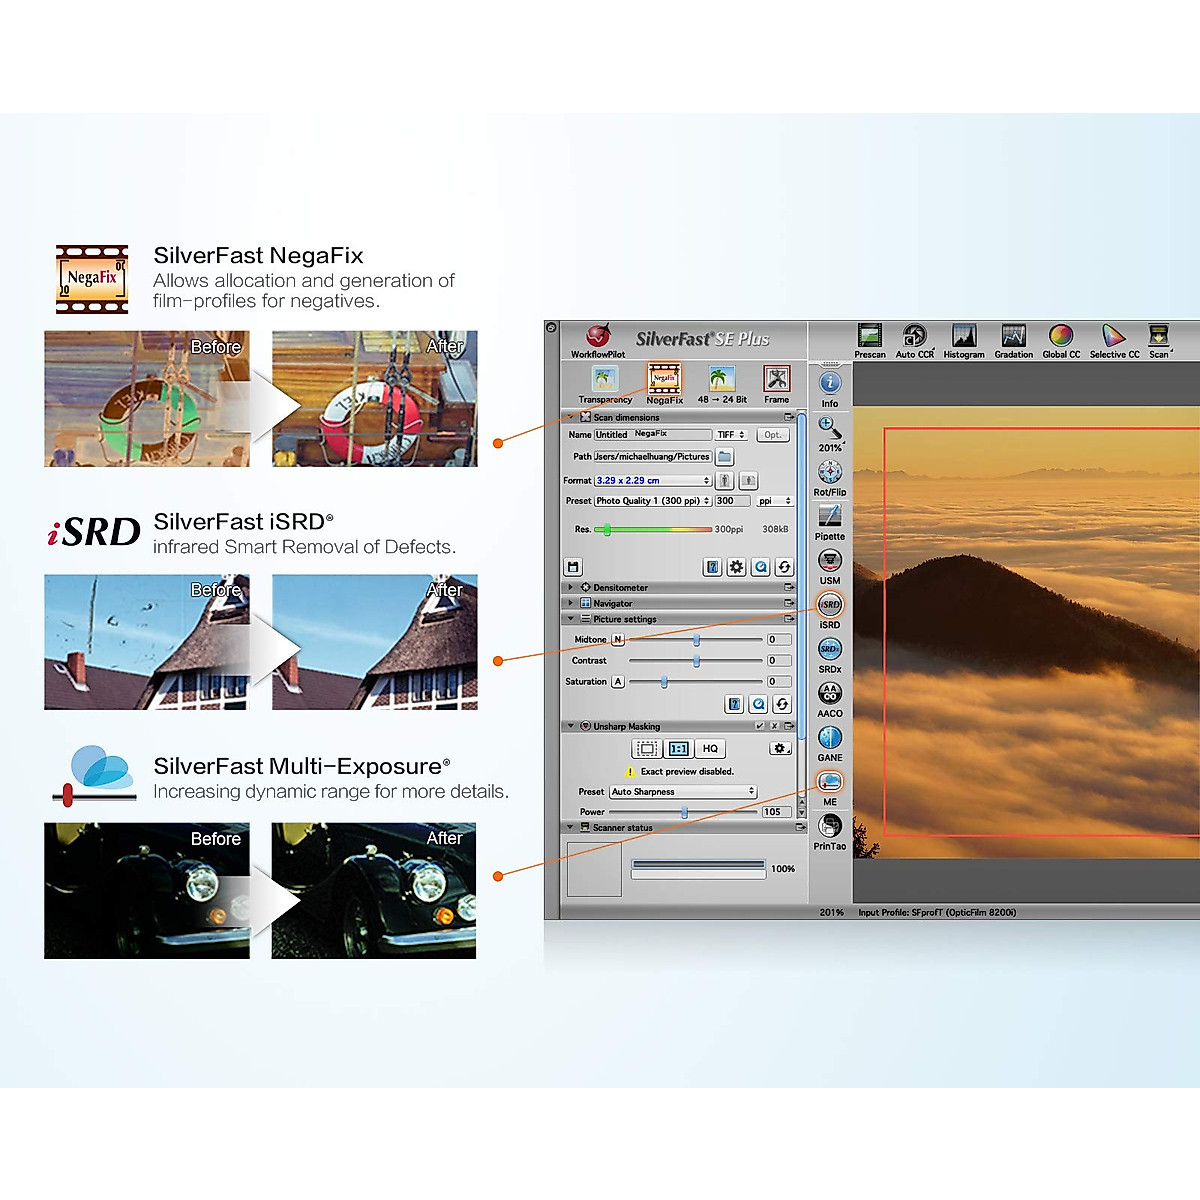Launch the Prescan button in toolbar
Image resolution: width=1200 pixels, height=1200 pixels.
(x=870, y=337)
